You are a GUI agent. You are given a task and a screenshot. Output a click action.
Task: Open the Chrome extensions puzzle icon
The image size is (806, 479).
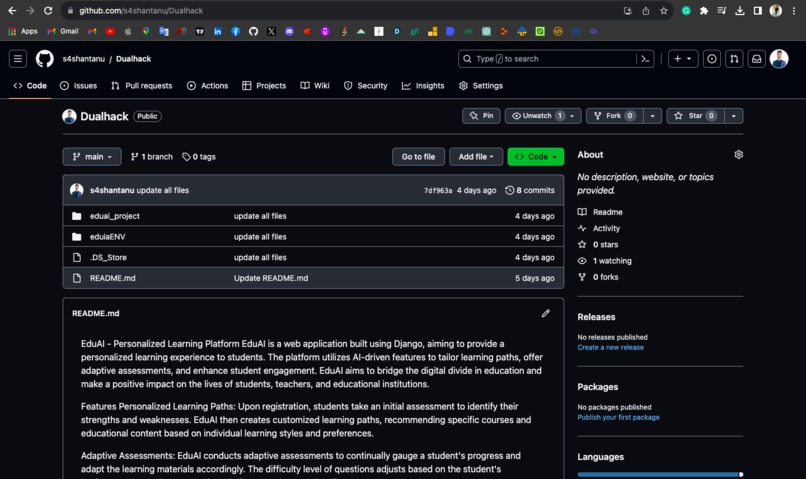[x=704, y=10]
